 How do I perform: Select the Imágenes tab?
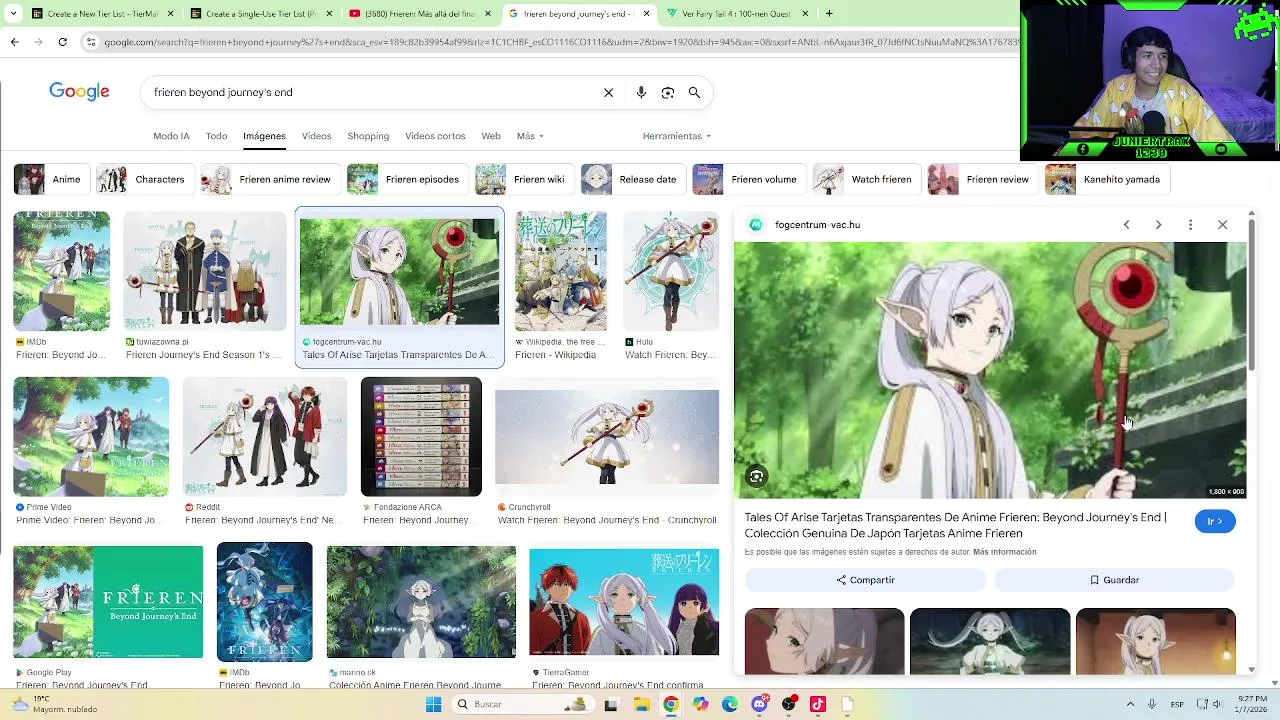tap(264, 136)
